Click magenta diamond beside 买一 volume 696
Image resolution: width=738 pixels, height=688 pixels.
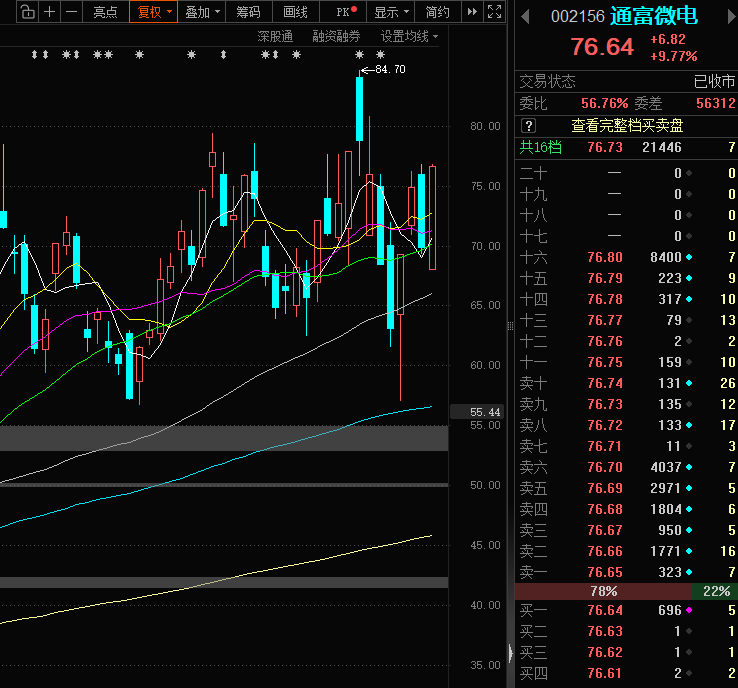689,610
